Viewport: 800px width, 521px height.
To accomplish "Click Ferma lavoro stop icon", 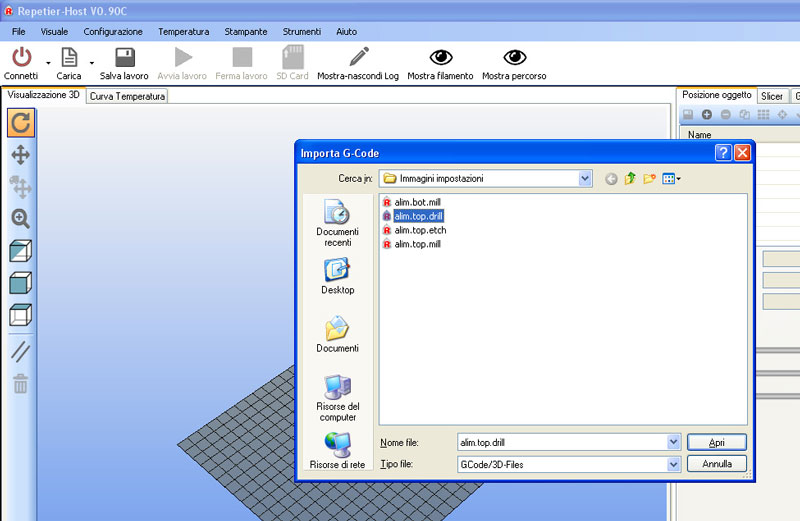I will click(x=242, y=57).
